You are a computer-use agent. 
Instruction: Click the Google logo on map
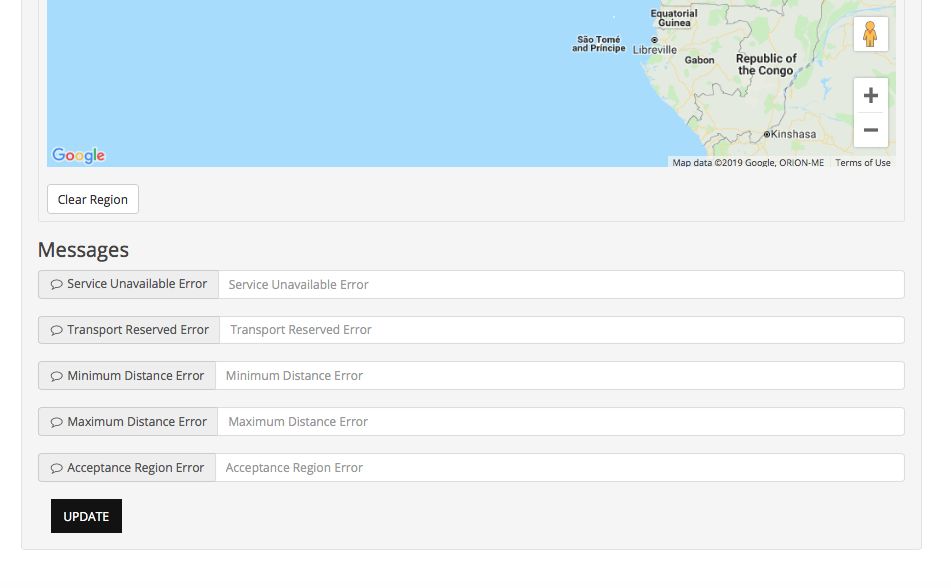click(x=79, y=155)
